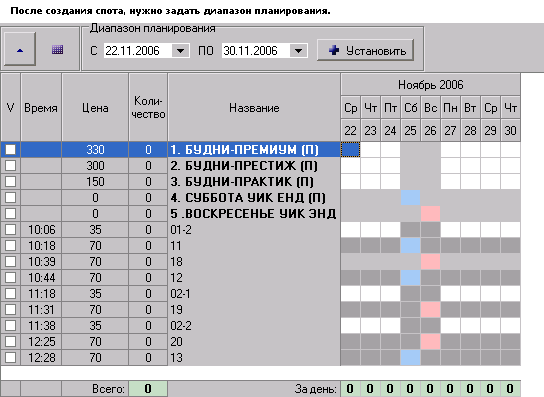
Task: Click the purple calendar grid icon
Action: [58, 50]
